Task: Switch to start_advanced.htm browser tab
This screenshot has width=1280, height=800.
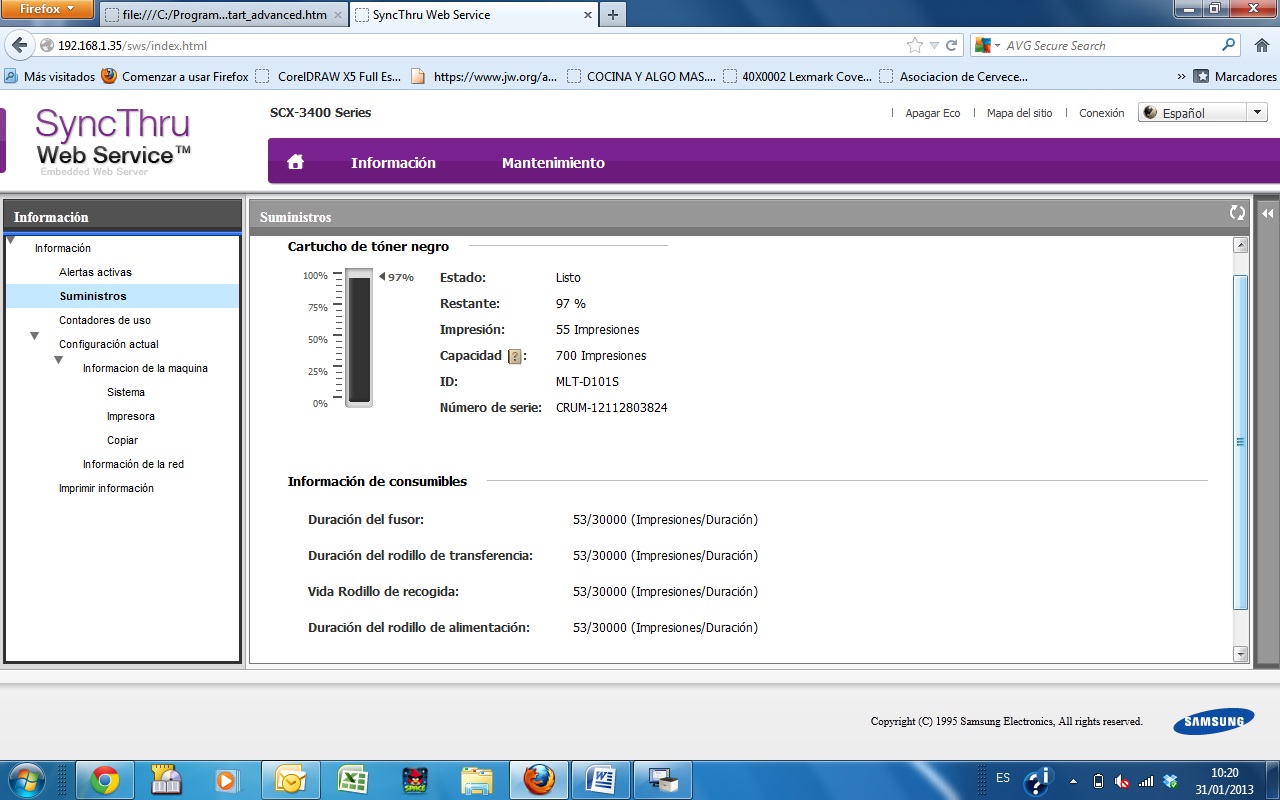Action: (223, 15)
